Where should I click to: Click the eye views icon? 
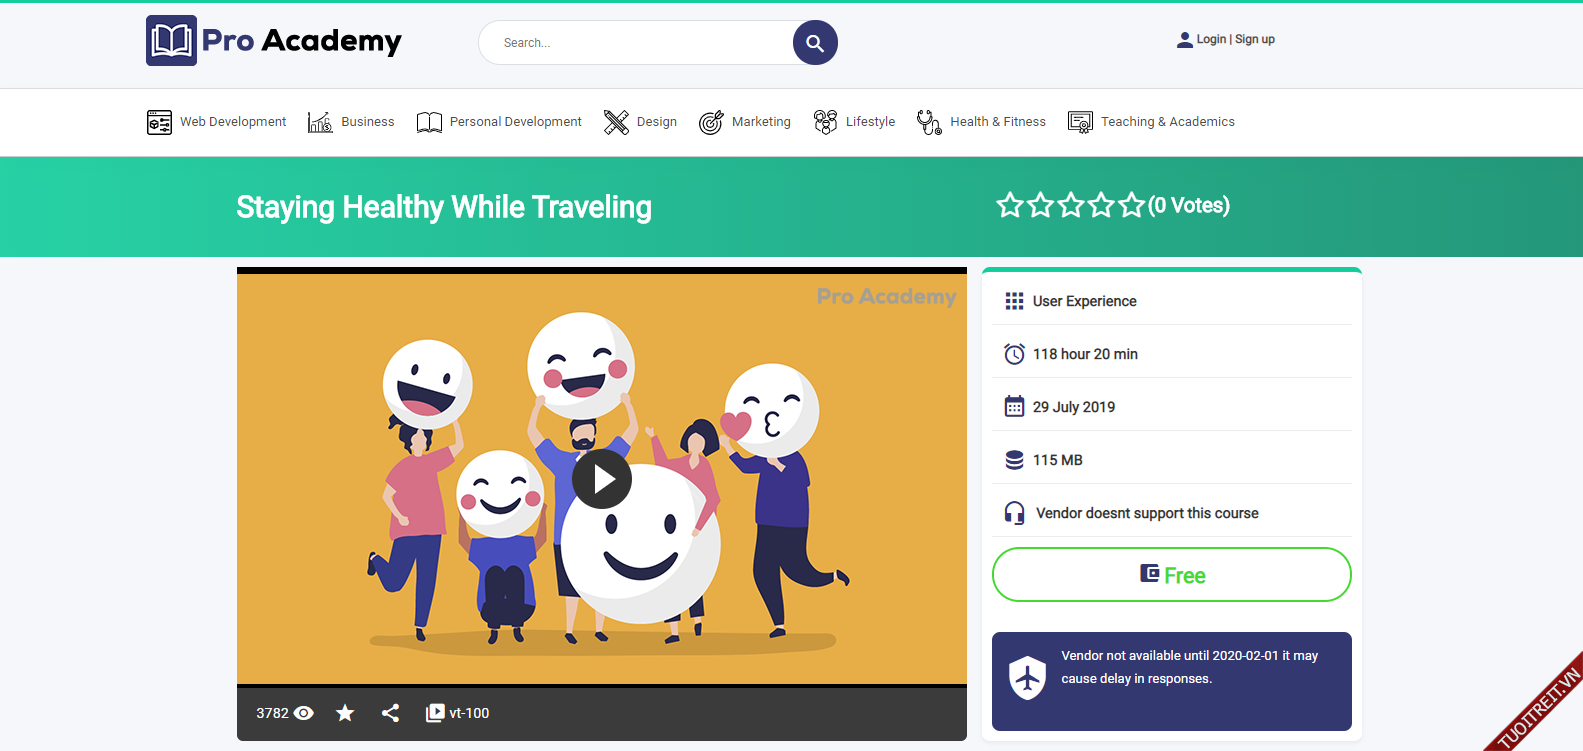point(304,713)
